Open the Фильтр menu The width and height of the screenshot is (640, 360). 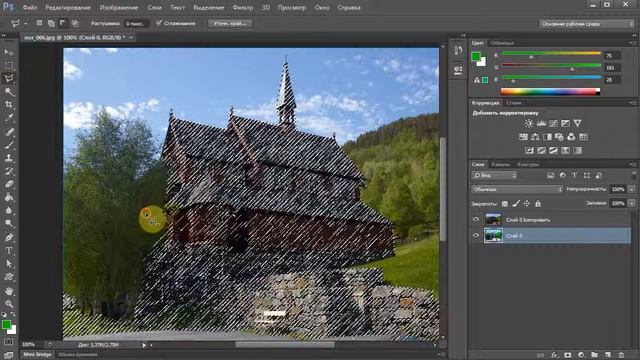click(x=242, y=7)
